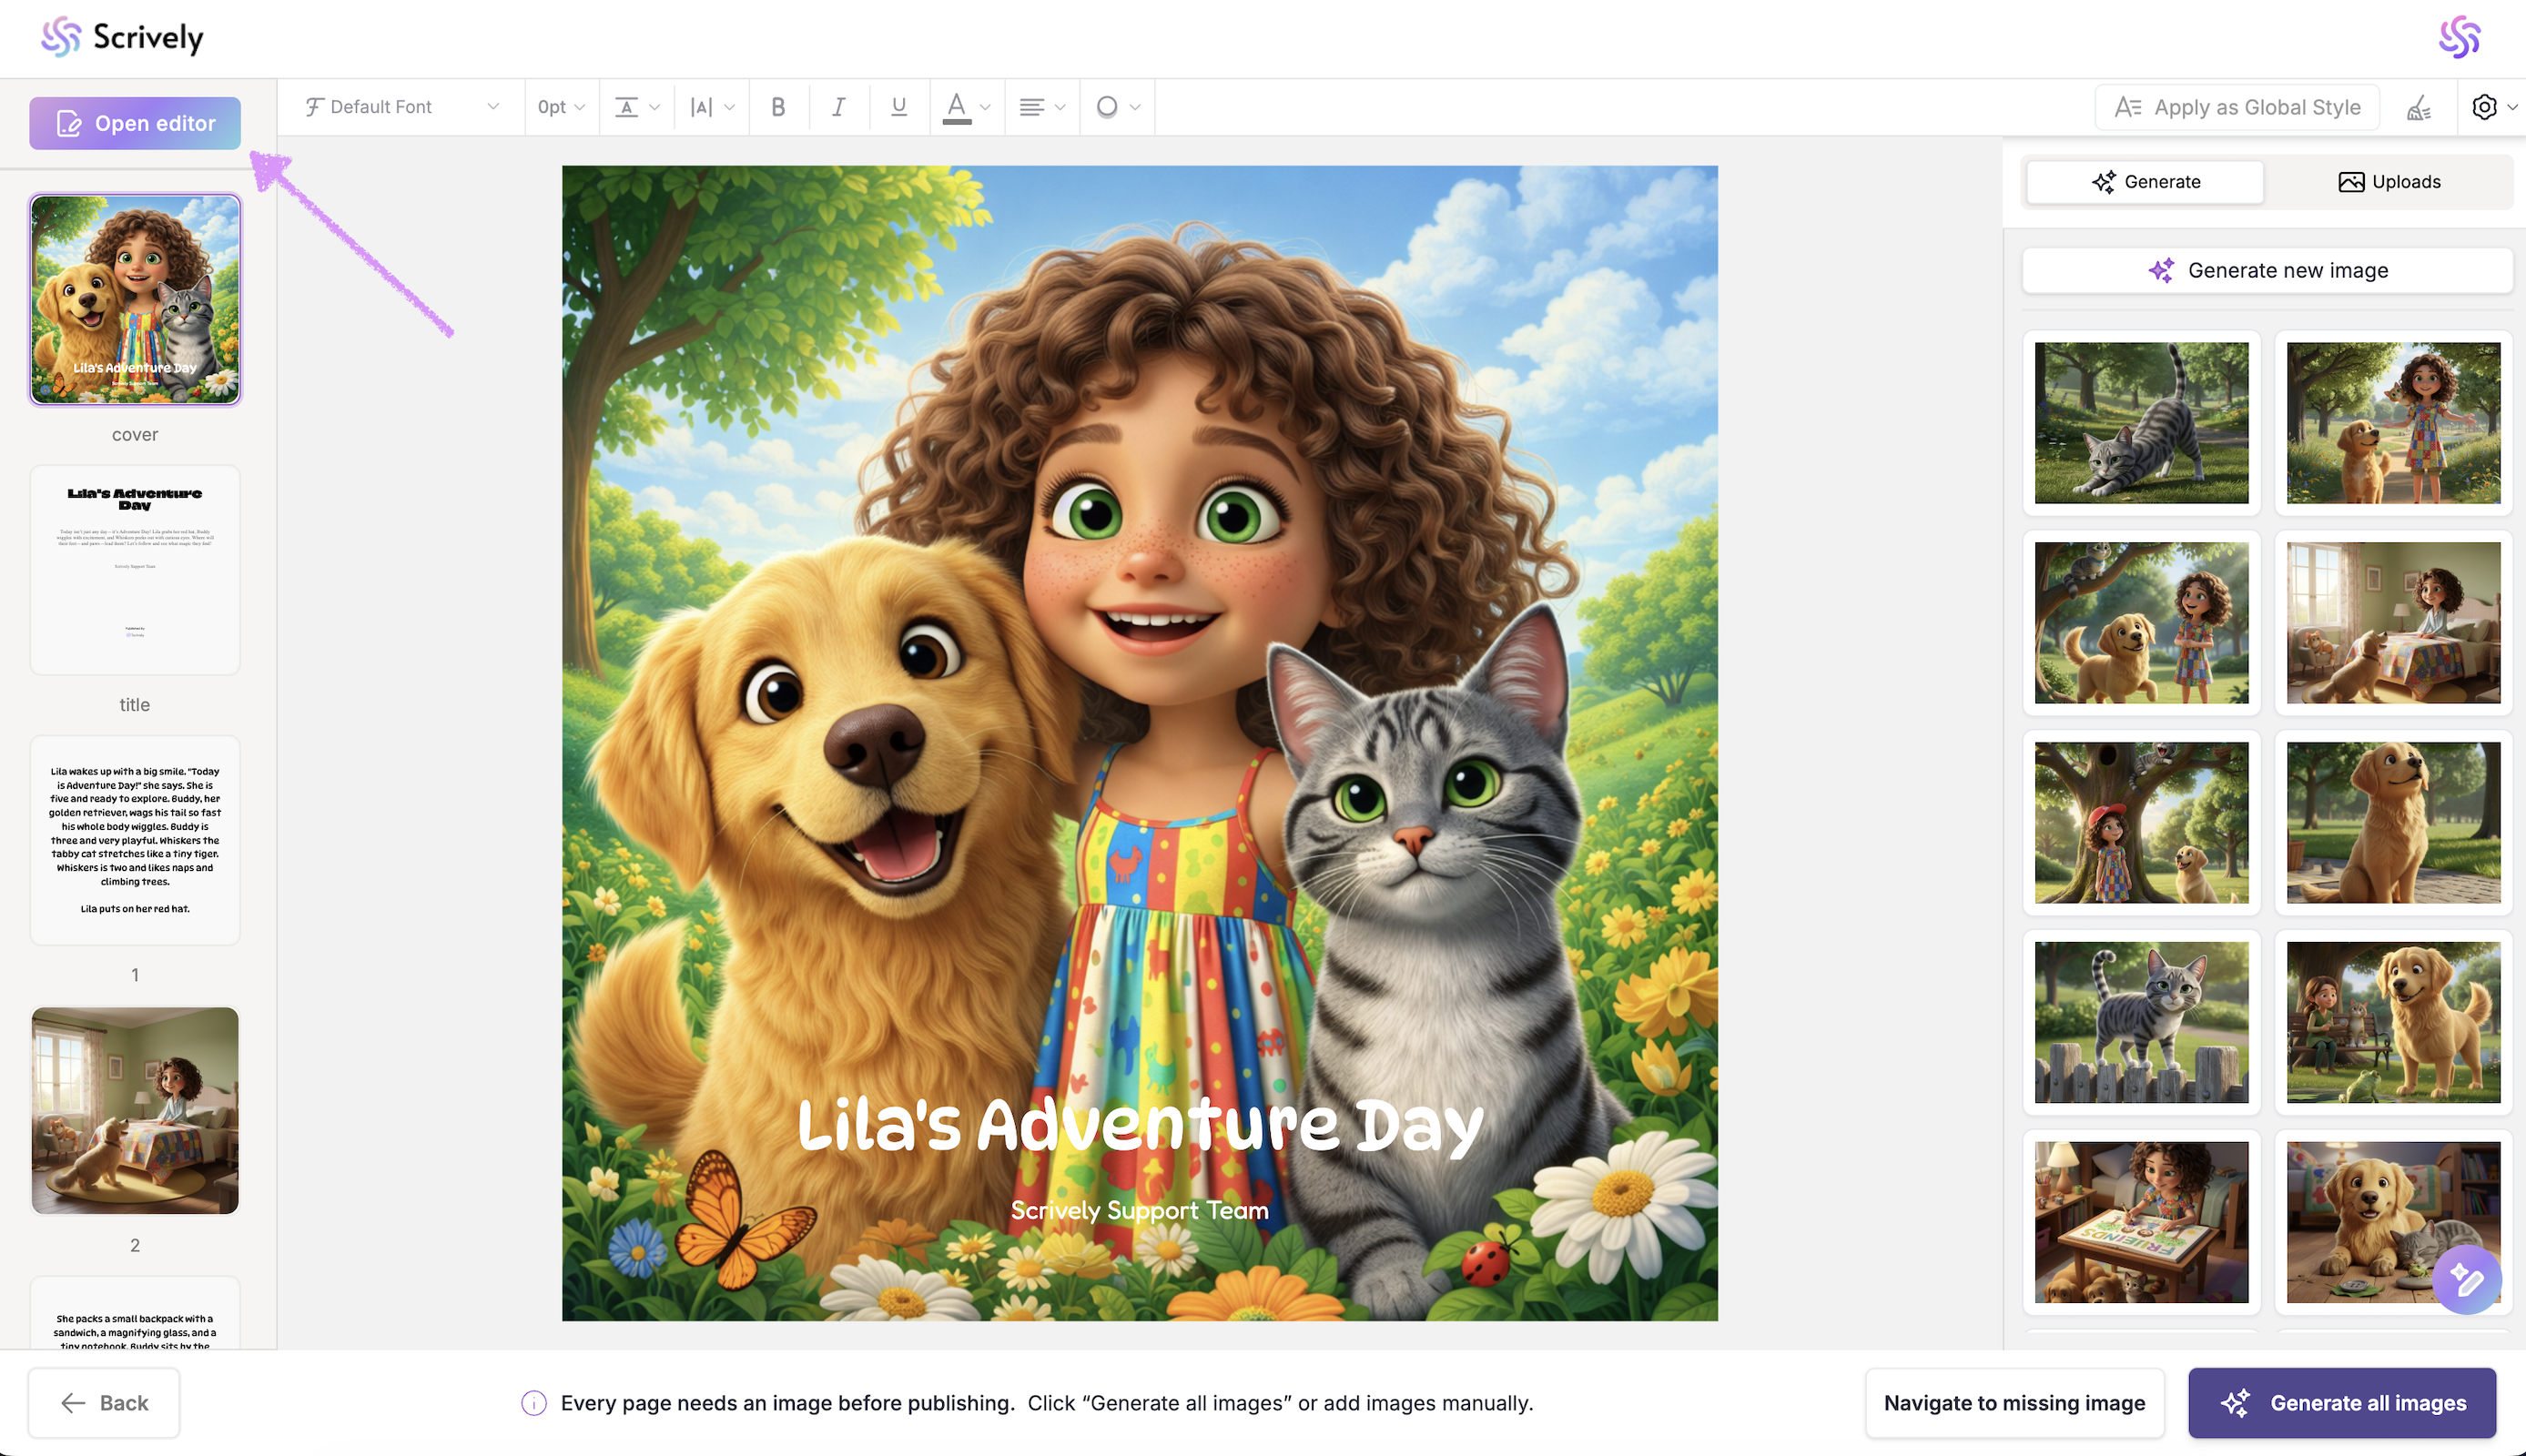Viewport: 2526px width, 1456px height.
Task: Open the letter spacing options
Action: (712, 107)
